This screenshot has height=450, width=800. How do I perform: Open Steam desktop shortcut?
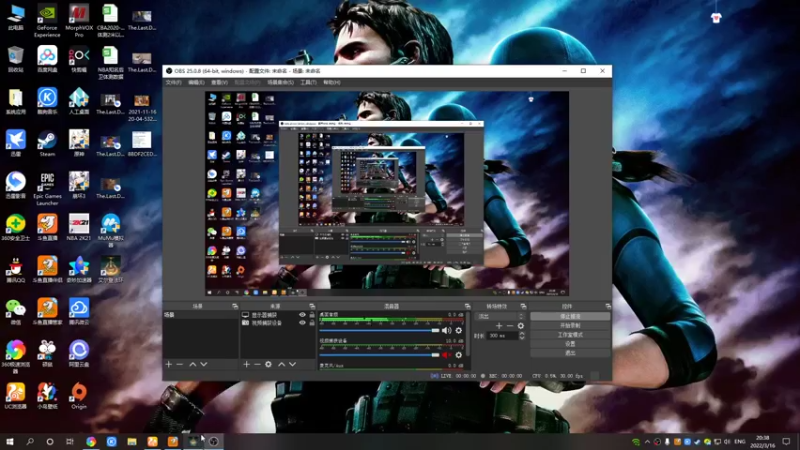click(47, 143)
